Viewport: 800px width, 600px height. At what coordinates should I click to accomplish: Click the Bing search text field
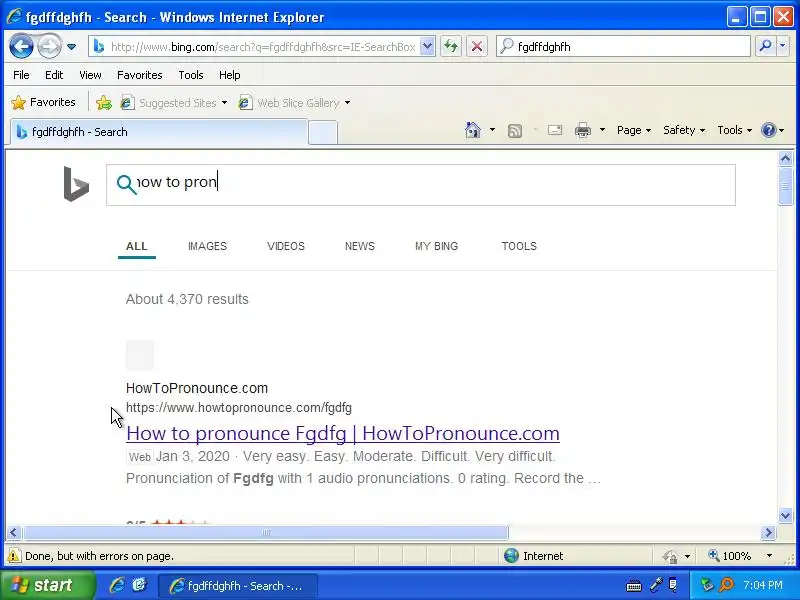[421, 185]
